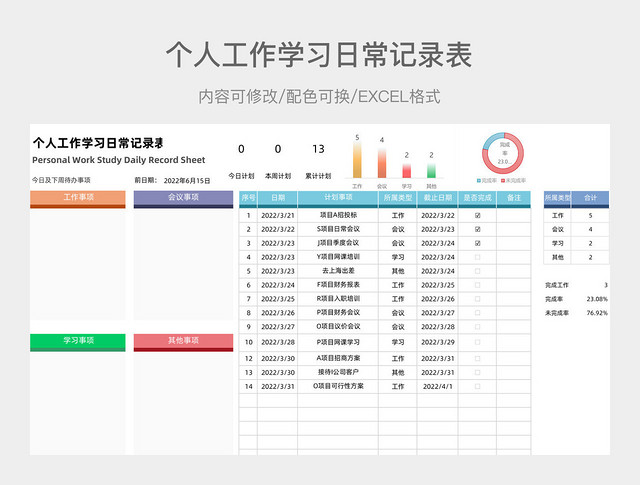Select the 接待I公司客户 plan cell
The height and width of the screenshot is (485, 640).
click(x=338, y=372)
